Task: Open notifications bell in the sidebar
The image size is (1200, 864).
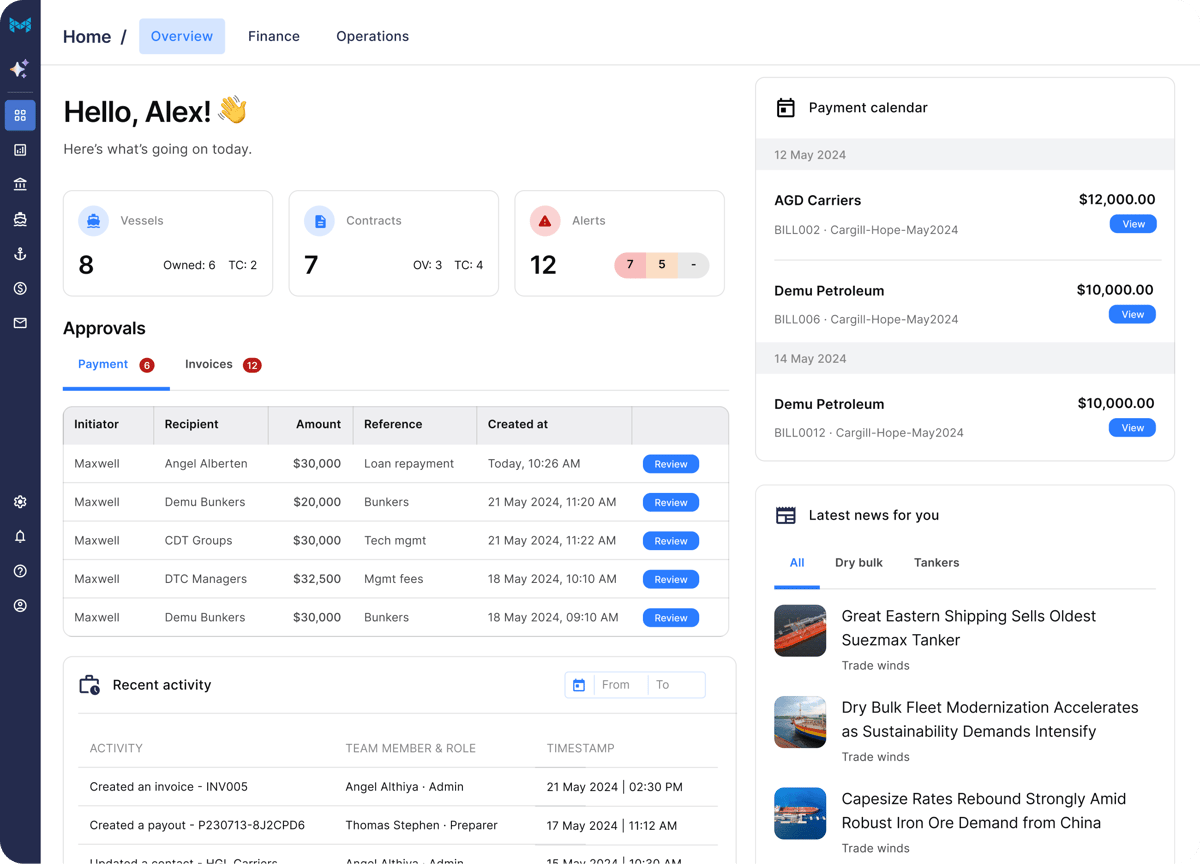Action: (x=20, y=537)
